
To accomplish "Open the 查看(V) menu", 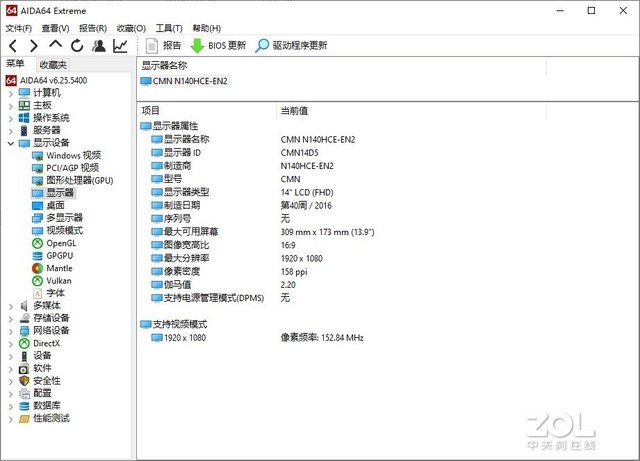I will (55, 28).
